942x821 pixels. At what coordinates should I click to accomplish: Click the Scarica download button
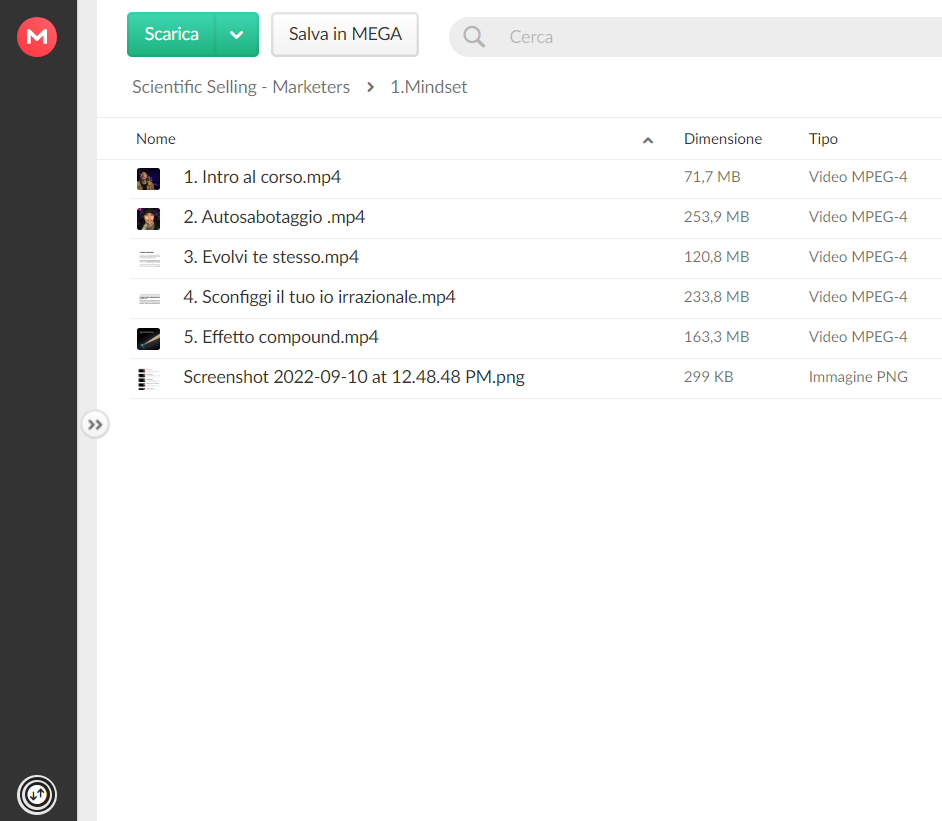[x=171, y=34]
